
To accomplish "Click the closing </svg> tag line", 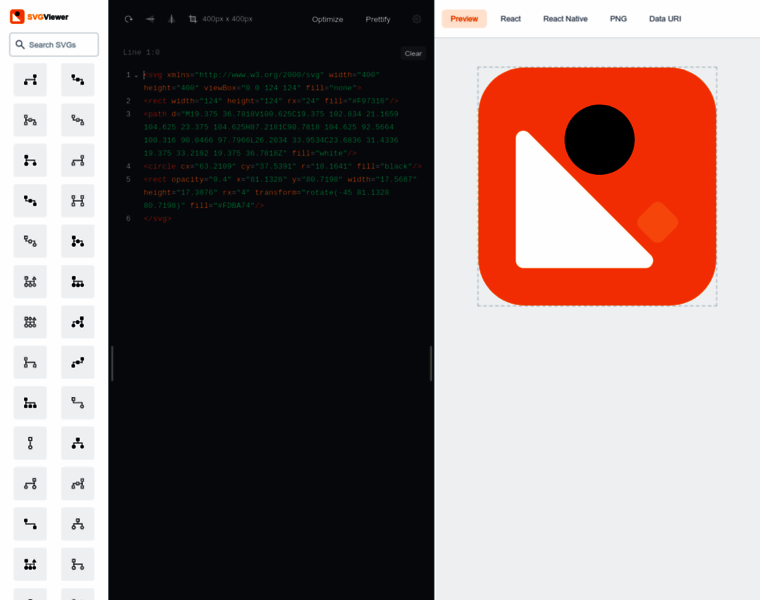I will tap(157, 219).
